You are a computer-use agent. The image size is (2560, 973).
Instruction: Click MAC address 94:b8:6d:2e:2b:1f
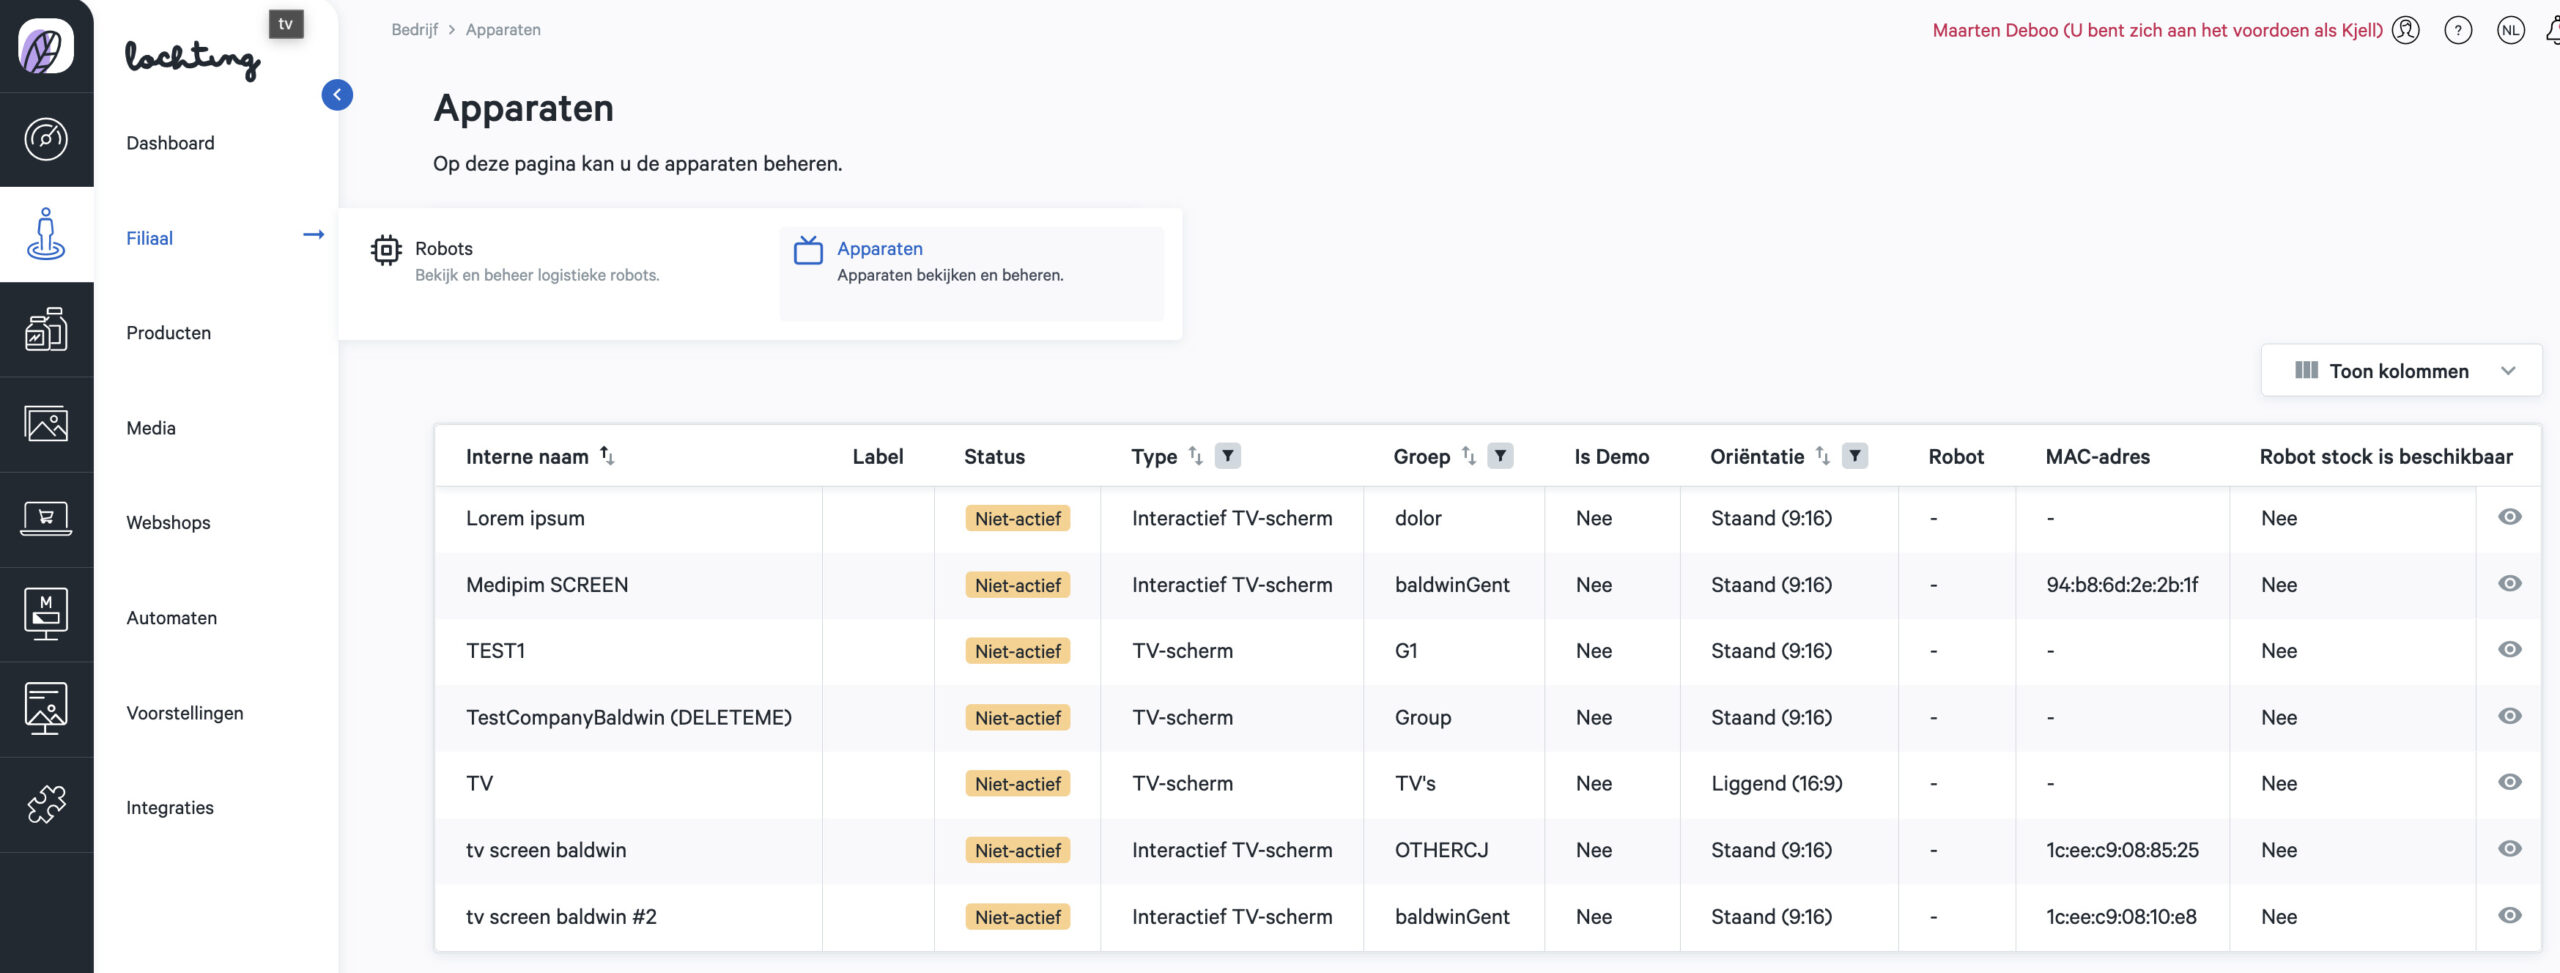2122,585
